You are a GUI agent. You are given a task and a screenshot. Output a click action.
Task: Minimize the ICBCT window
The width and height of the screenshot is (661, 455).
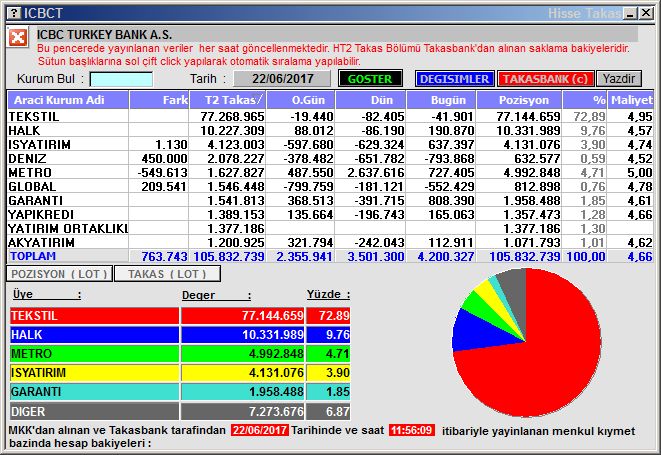point(631,13)
